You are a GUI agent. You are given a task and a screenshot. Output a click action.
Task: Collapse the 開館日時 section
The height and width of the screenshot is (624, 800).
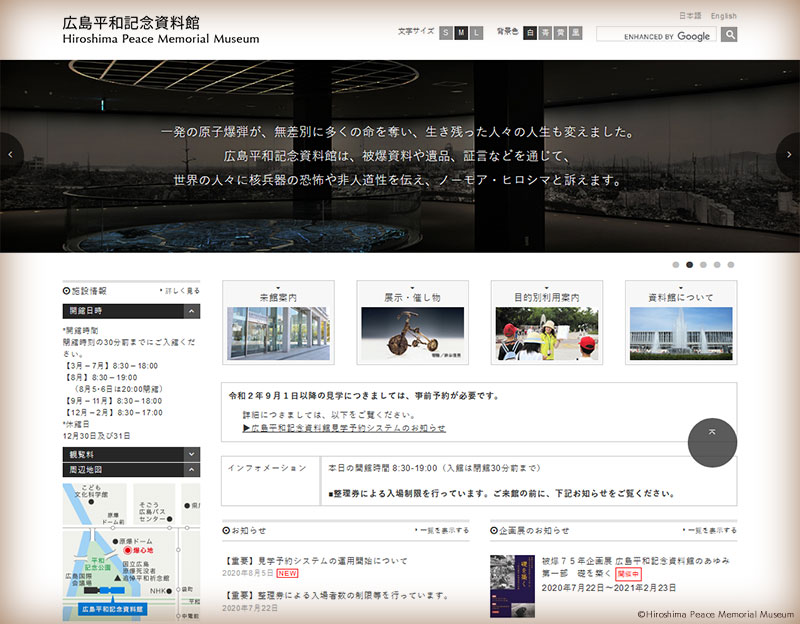[131, 311]
